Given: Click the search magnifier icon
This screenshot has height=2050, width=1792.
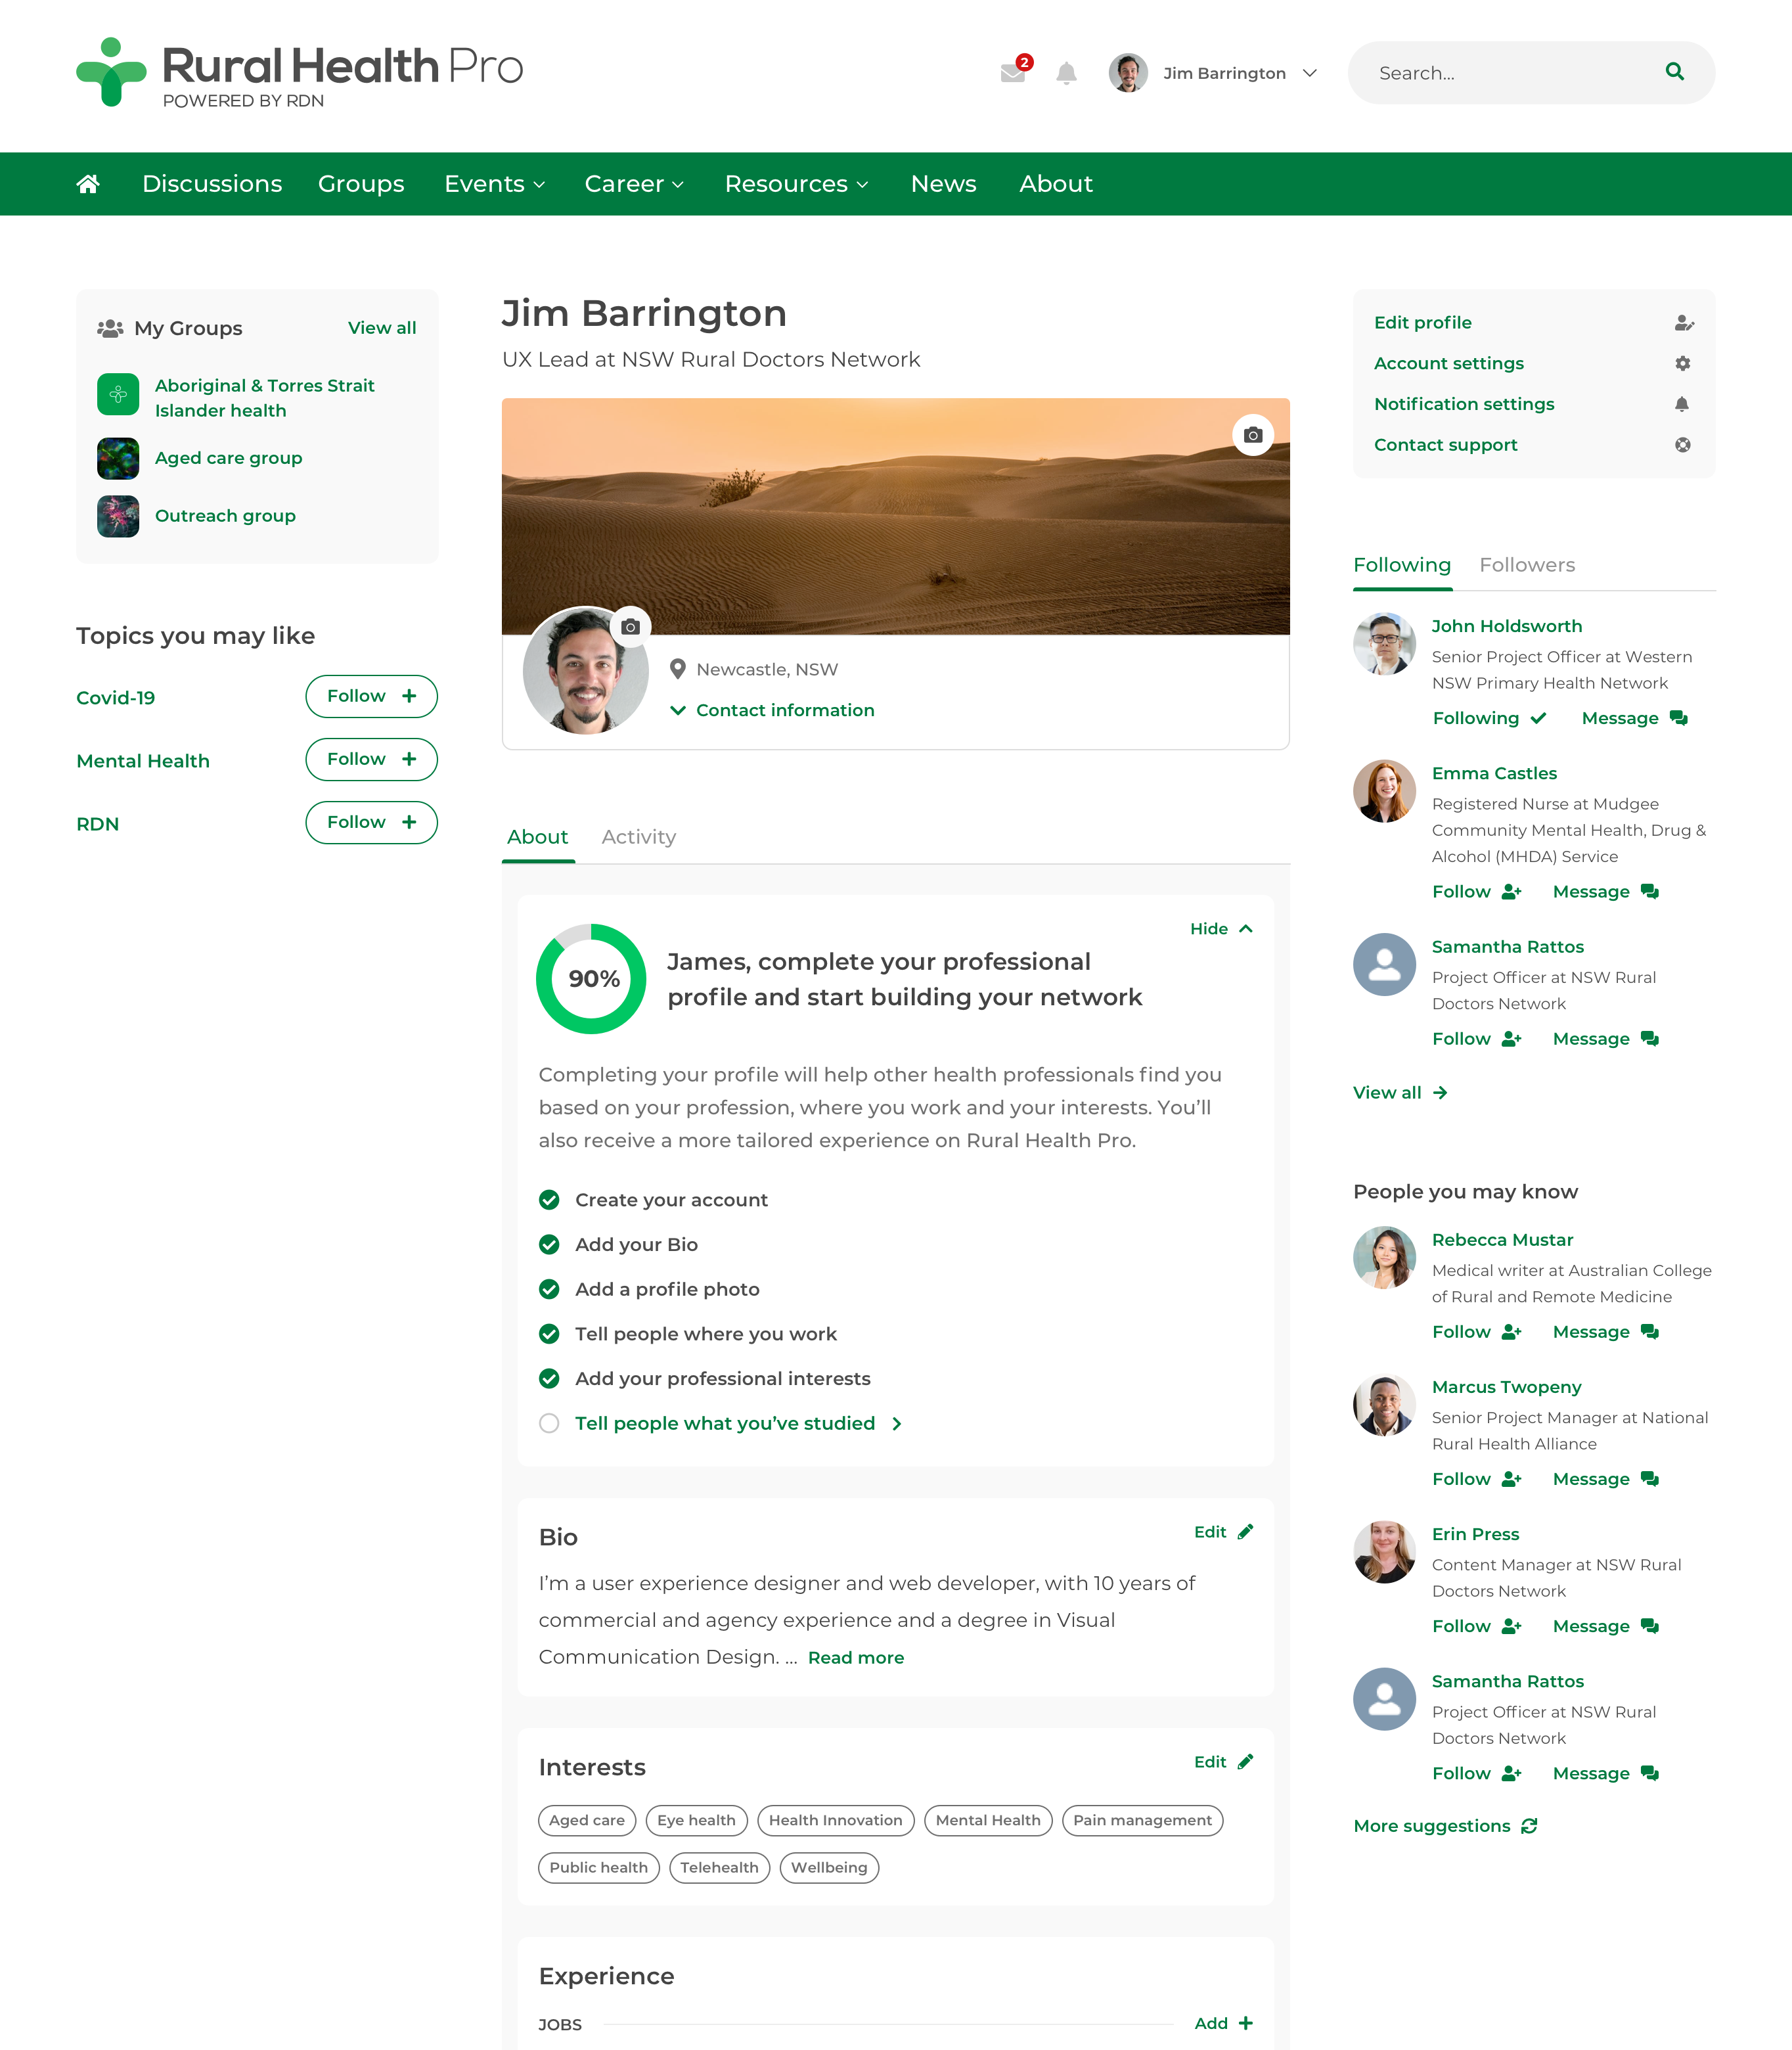Looking at the screenshot, I should point(1674,72).
